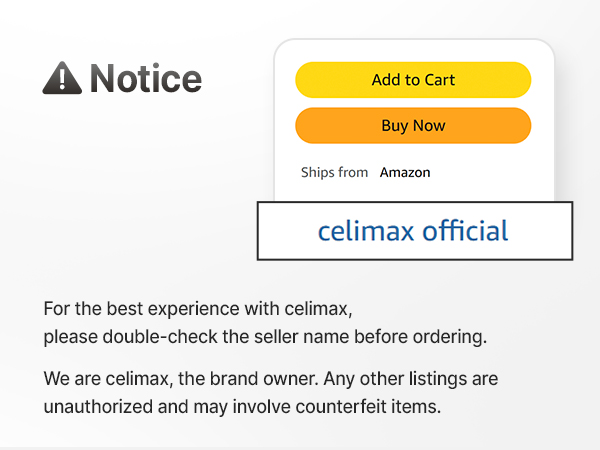Select the word 'unauthorized'

coord(98,406)
